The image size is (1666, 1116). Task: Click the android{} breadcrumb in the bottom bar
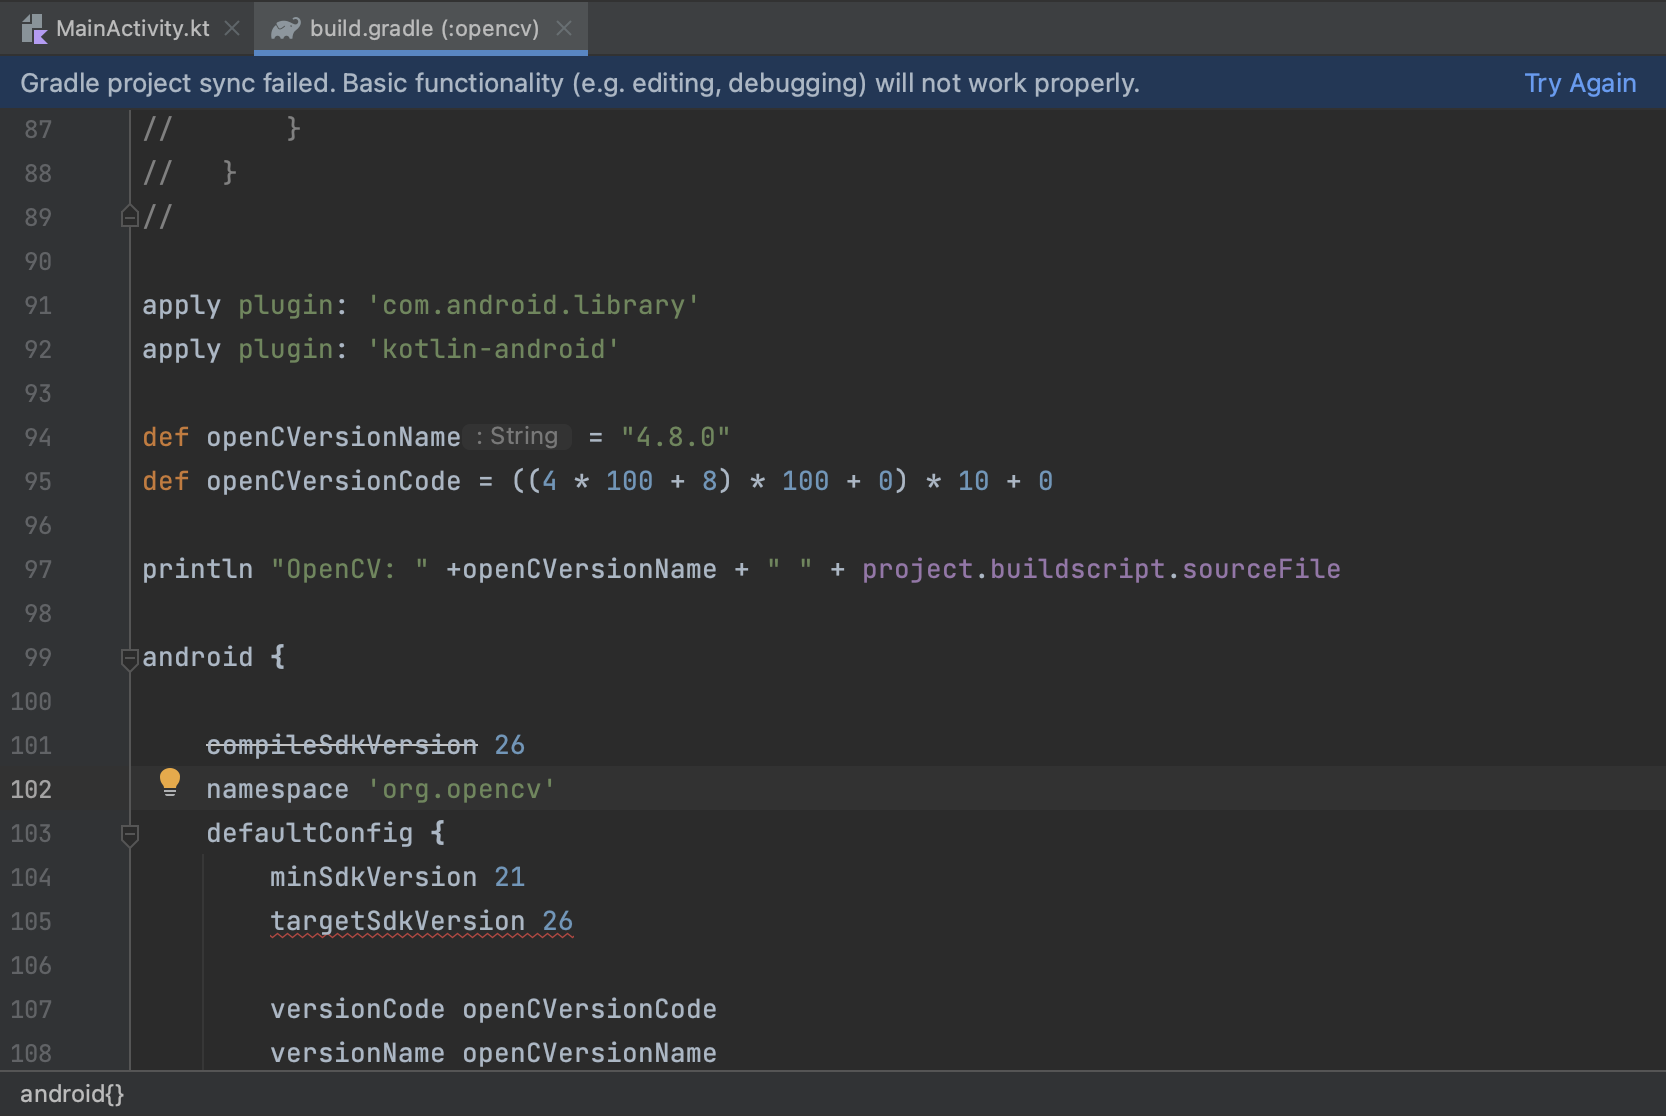coord(72,1094)
